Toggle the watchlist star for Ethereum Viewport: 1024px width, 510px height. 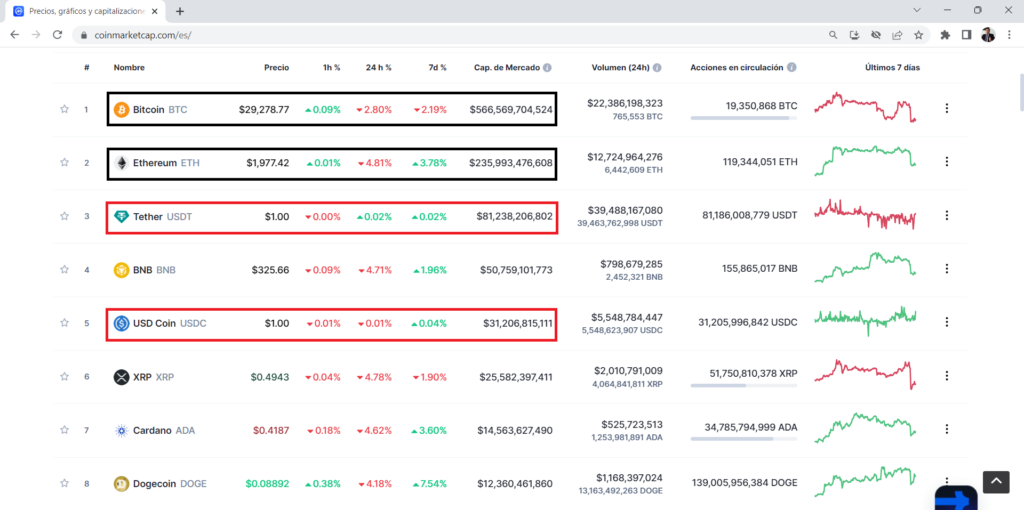(x=65, y=163)
